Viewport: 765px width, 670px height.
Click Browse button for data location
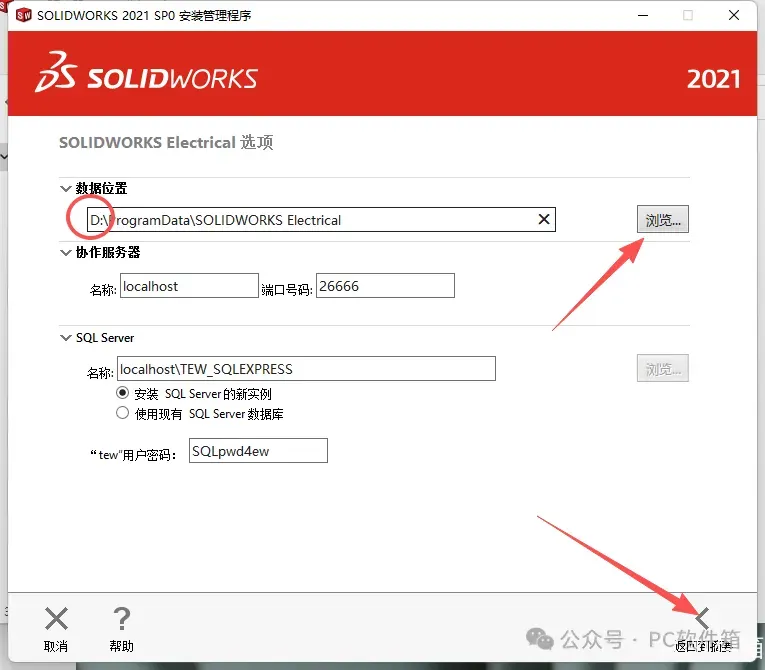[x=663, y=219]
